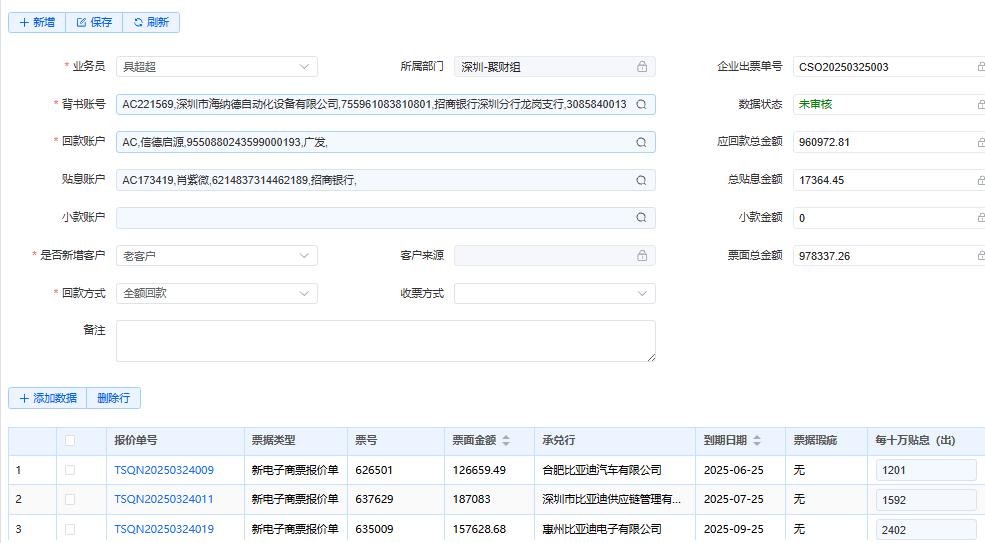Image resolution: width=985 pixels, height=543 pixels.
Task: Click the 票据类型 column header
Action: click(296, 441)
